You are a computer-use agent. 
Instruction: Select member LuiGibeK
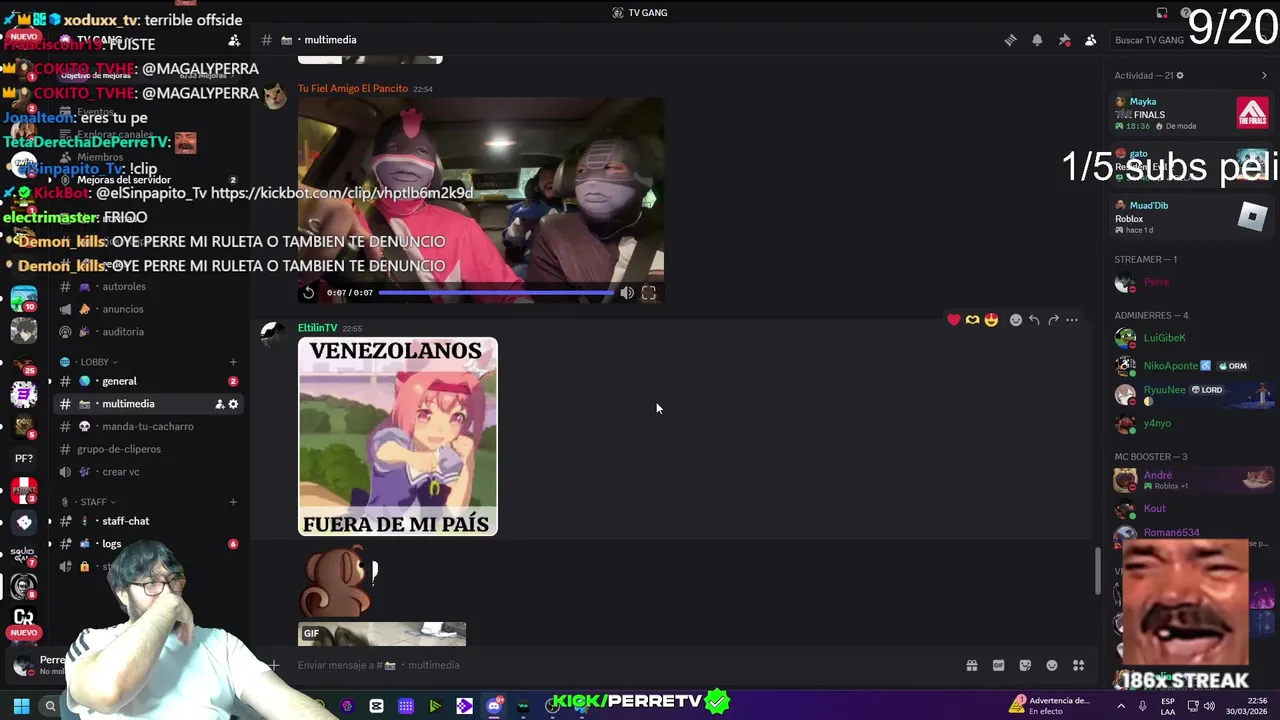[x=1191, y=338]
